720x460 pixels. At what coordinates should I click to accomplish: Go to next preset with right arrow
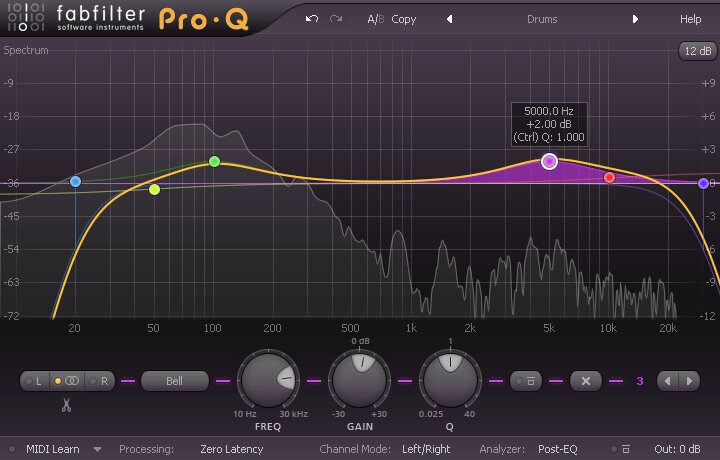tap(635, 19)
